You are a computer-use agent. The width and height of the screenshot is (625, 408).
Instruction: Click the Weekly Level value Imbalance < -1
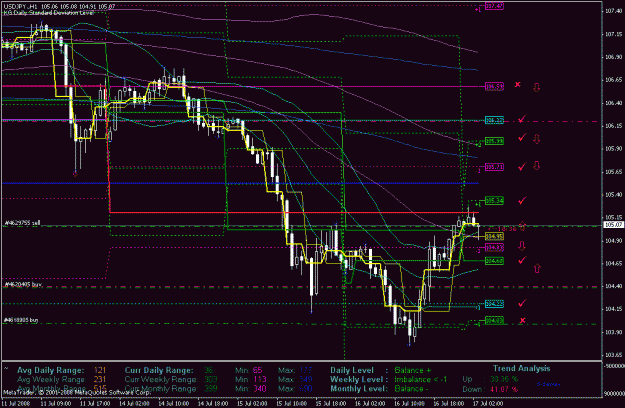click(x=421, y=379)
